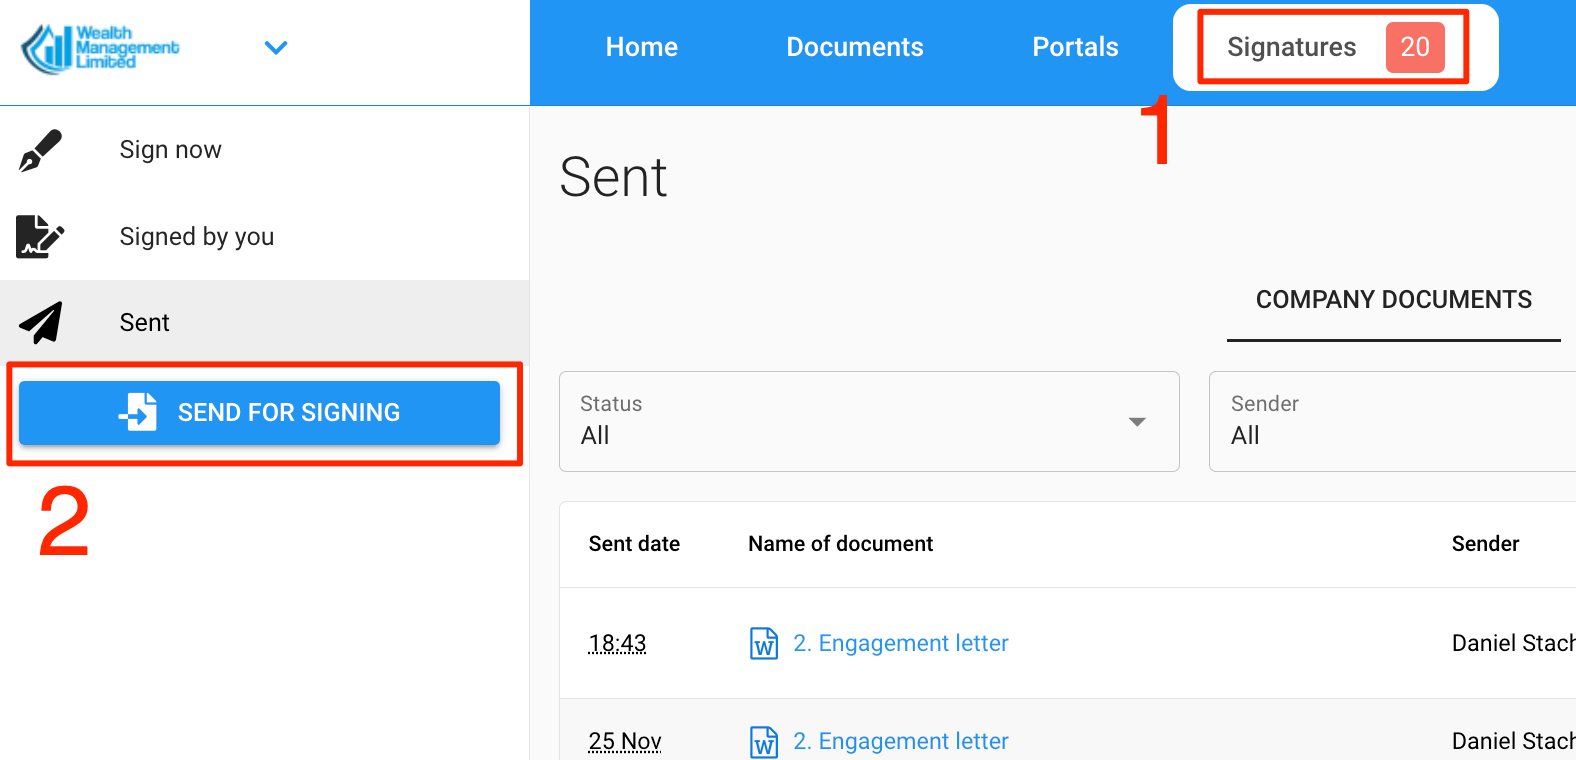The image size is (1576, 760).
Task: Click the Wealth Management Limited logo
Action: [100, 48]
